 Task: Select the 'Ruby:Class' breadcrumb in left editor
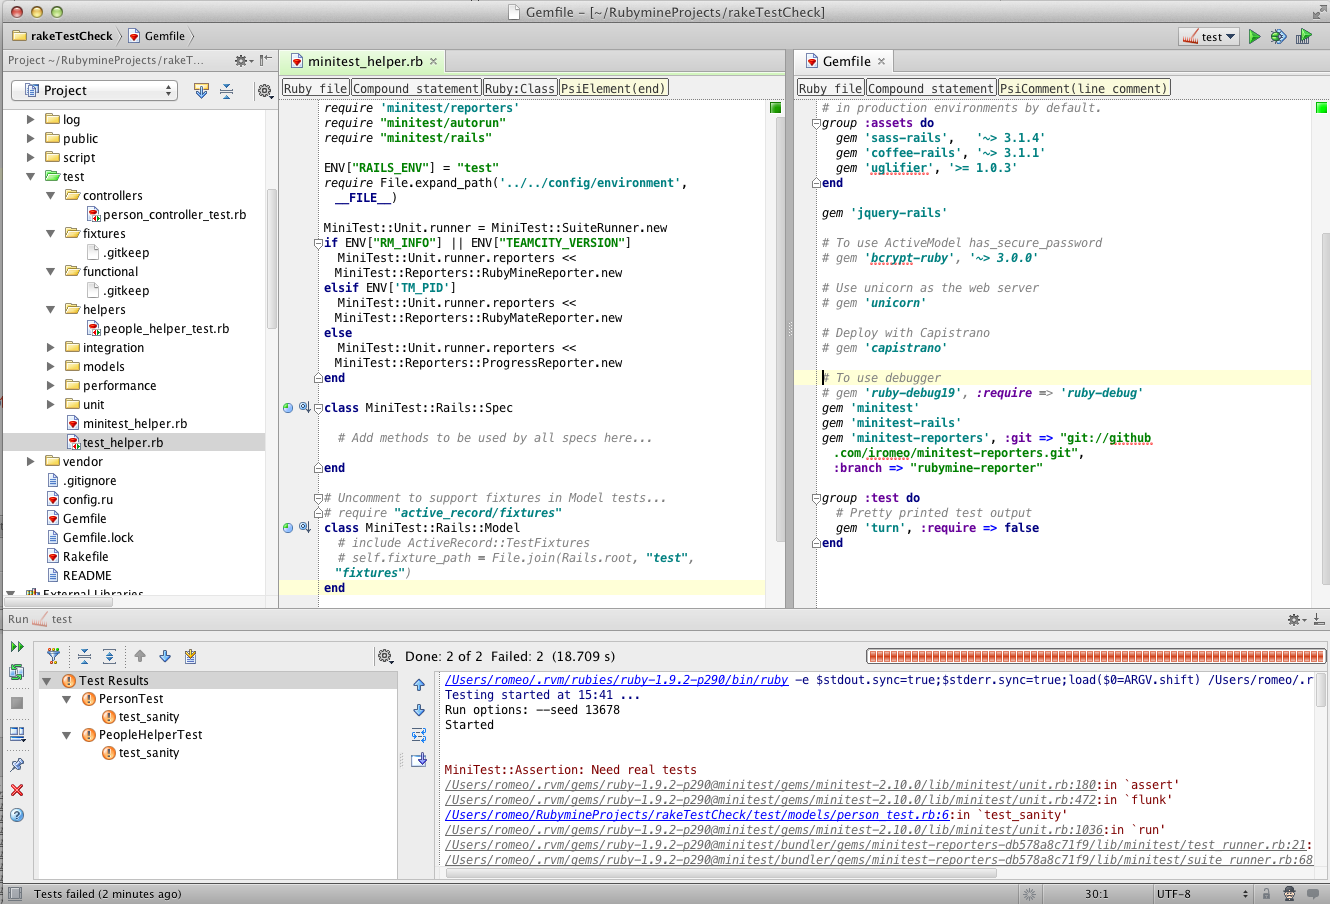click(520, 88)
